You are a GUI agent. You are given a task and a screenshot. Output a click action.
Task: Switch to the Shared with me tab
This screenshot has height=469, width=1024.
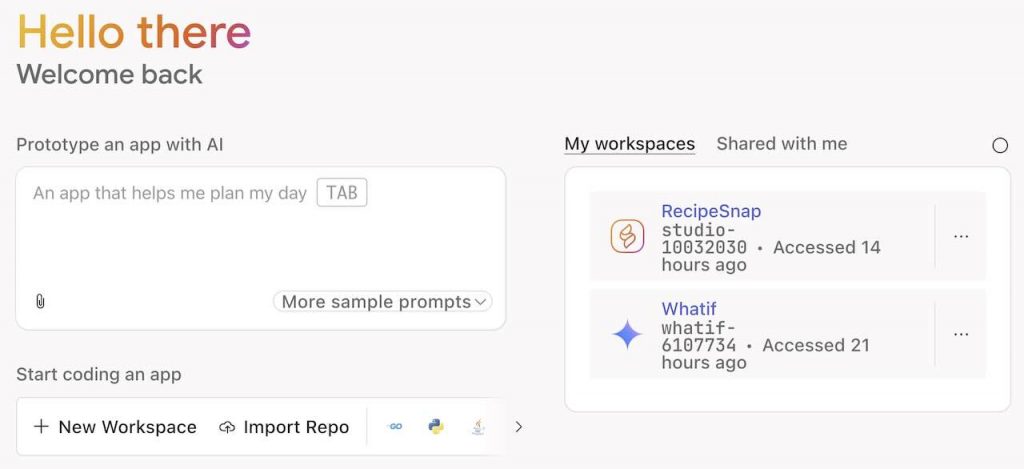tap(782, 144)
